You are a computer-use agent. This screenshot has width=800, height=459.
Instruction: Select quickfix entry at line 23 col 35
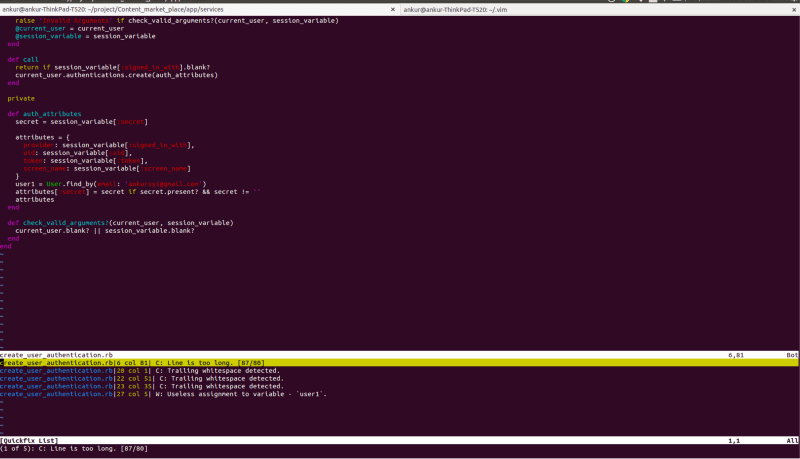click(142, 386)
